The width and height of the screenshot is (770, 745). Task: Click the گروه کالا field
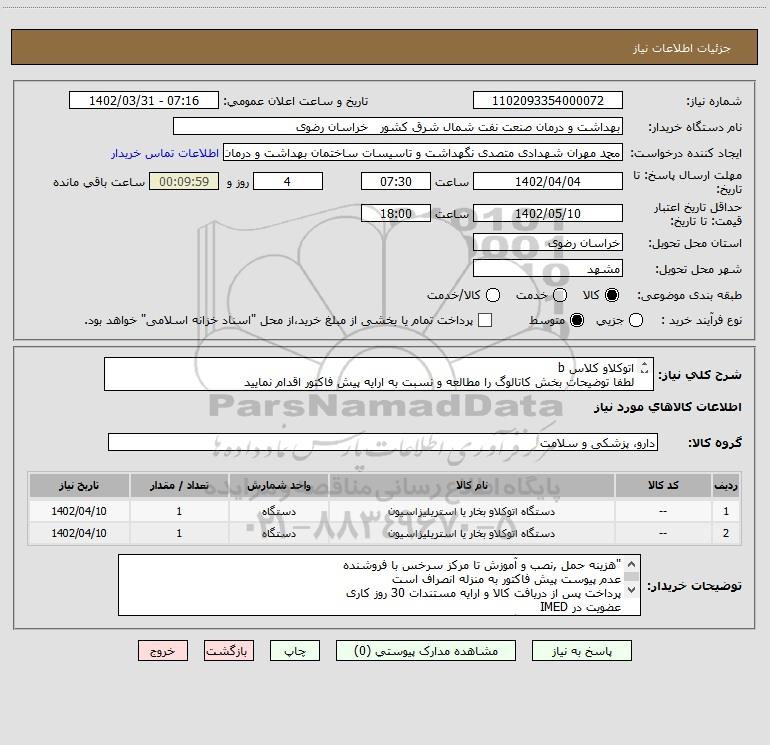tap(383, 442)
